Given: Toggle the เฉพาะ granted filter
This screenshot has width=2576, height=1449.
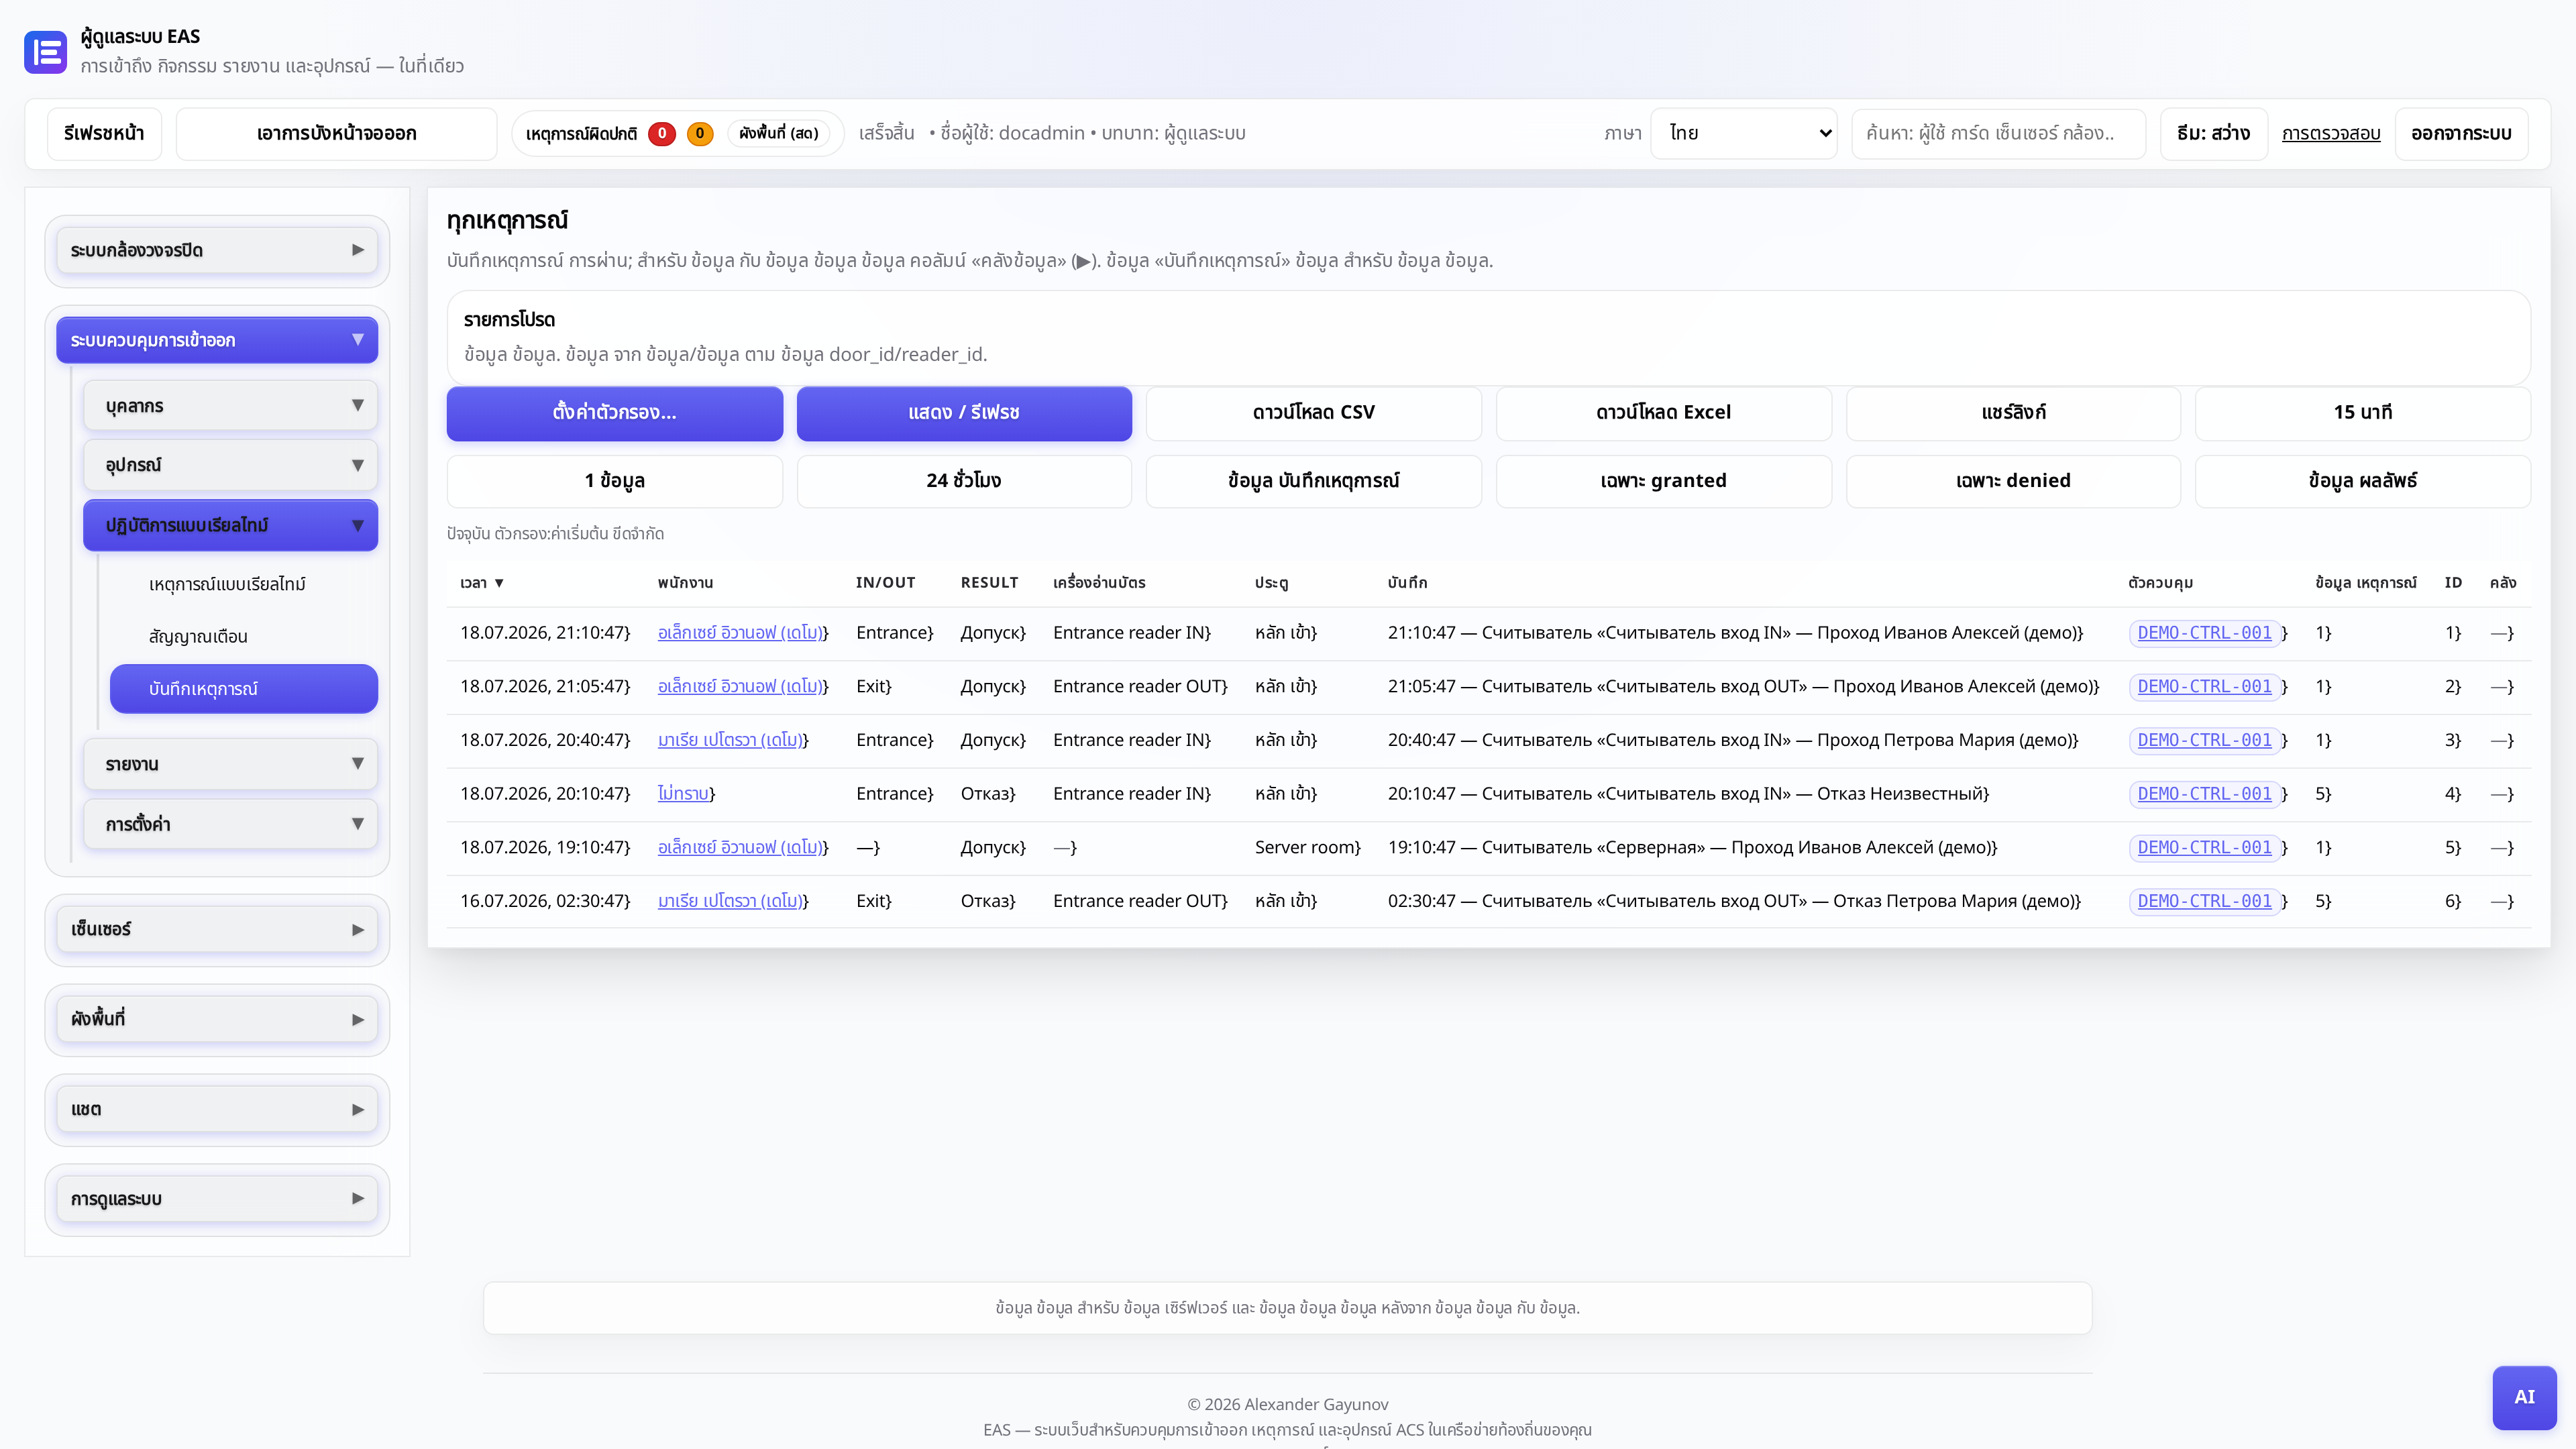Looking at the screenshot, I should 1663,481.
